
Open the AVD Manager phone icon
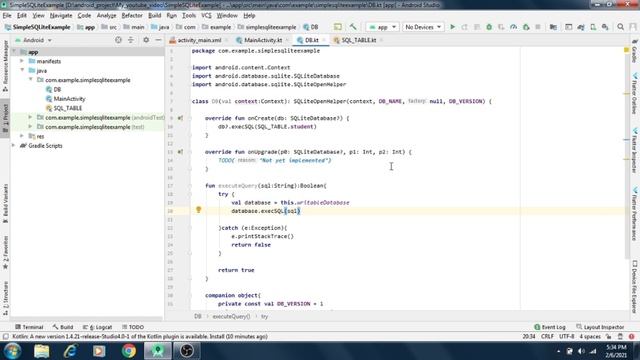tap(593, 27)
